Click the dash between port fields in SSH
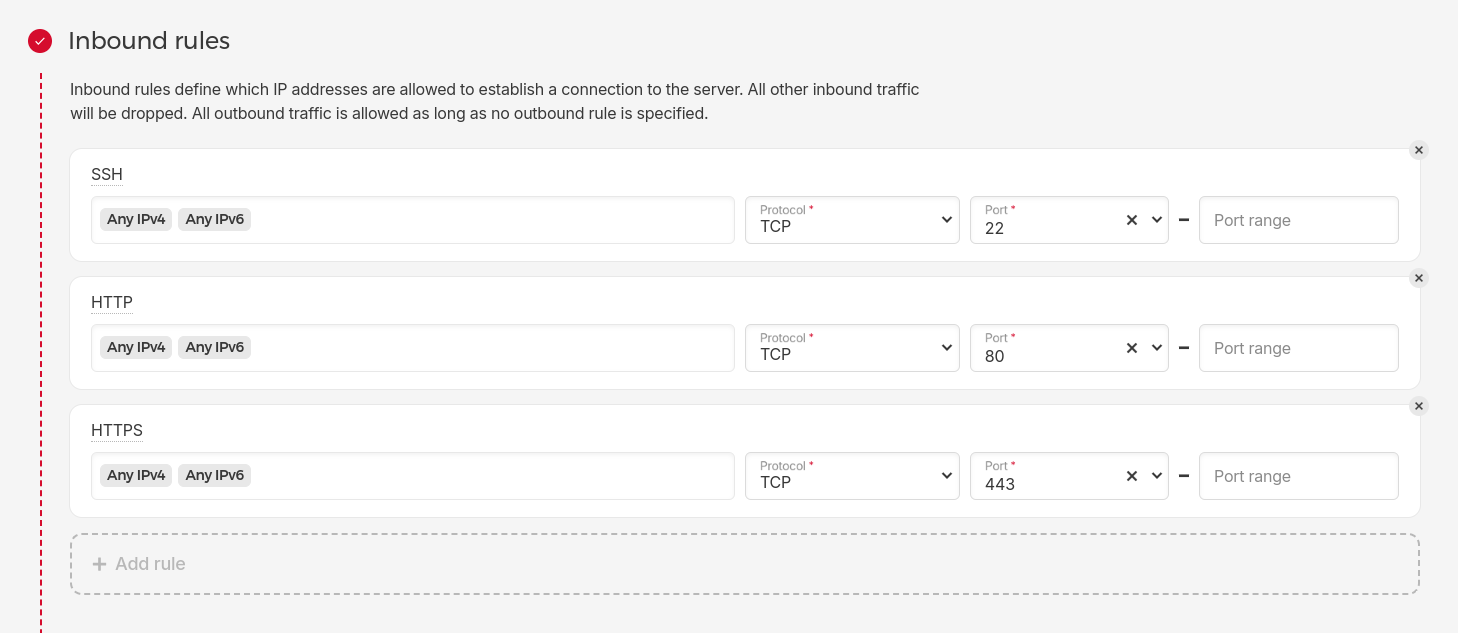This screenshot has width=1458, height=633. pyautogui.click(x=1184, y=220)
